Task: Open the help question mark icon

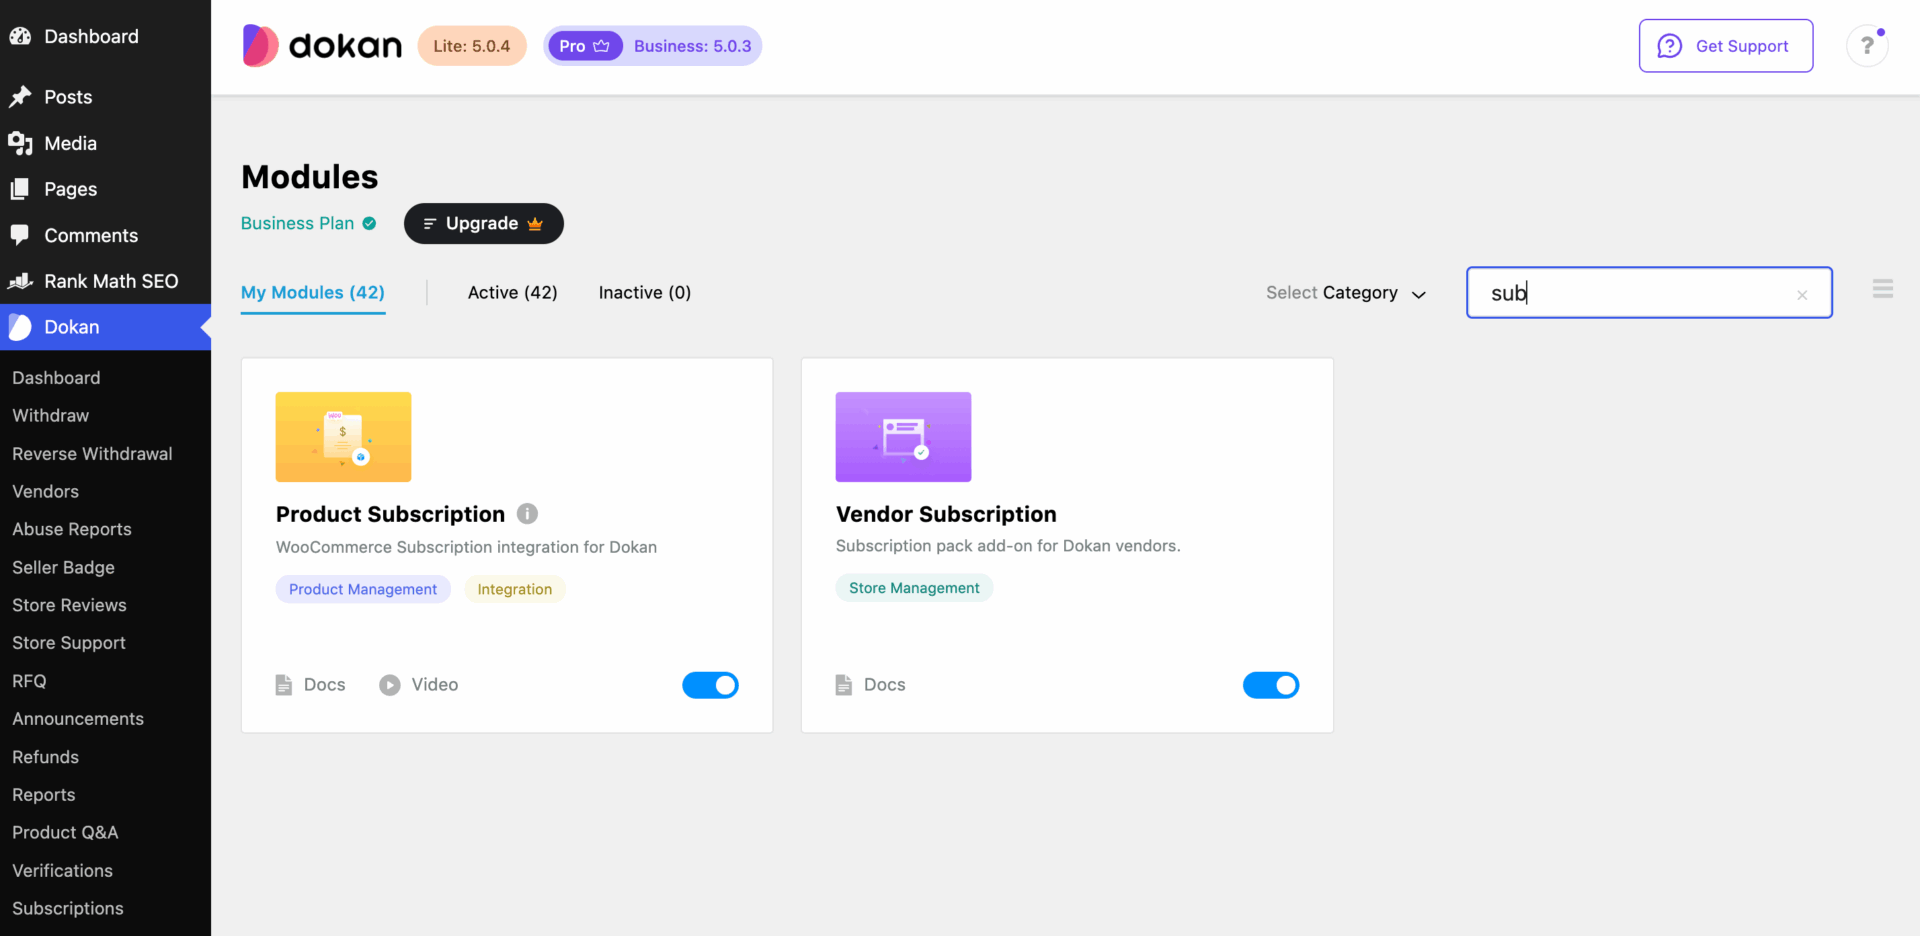Action: [1867, 46]
